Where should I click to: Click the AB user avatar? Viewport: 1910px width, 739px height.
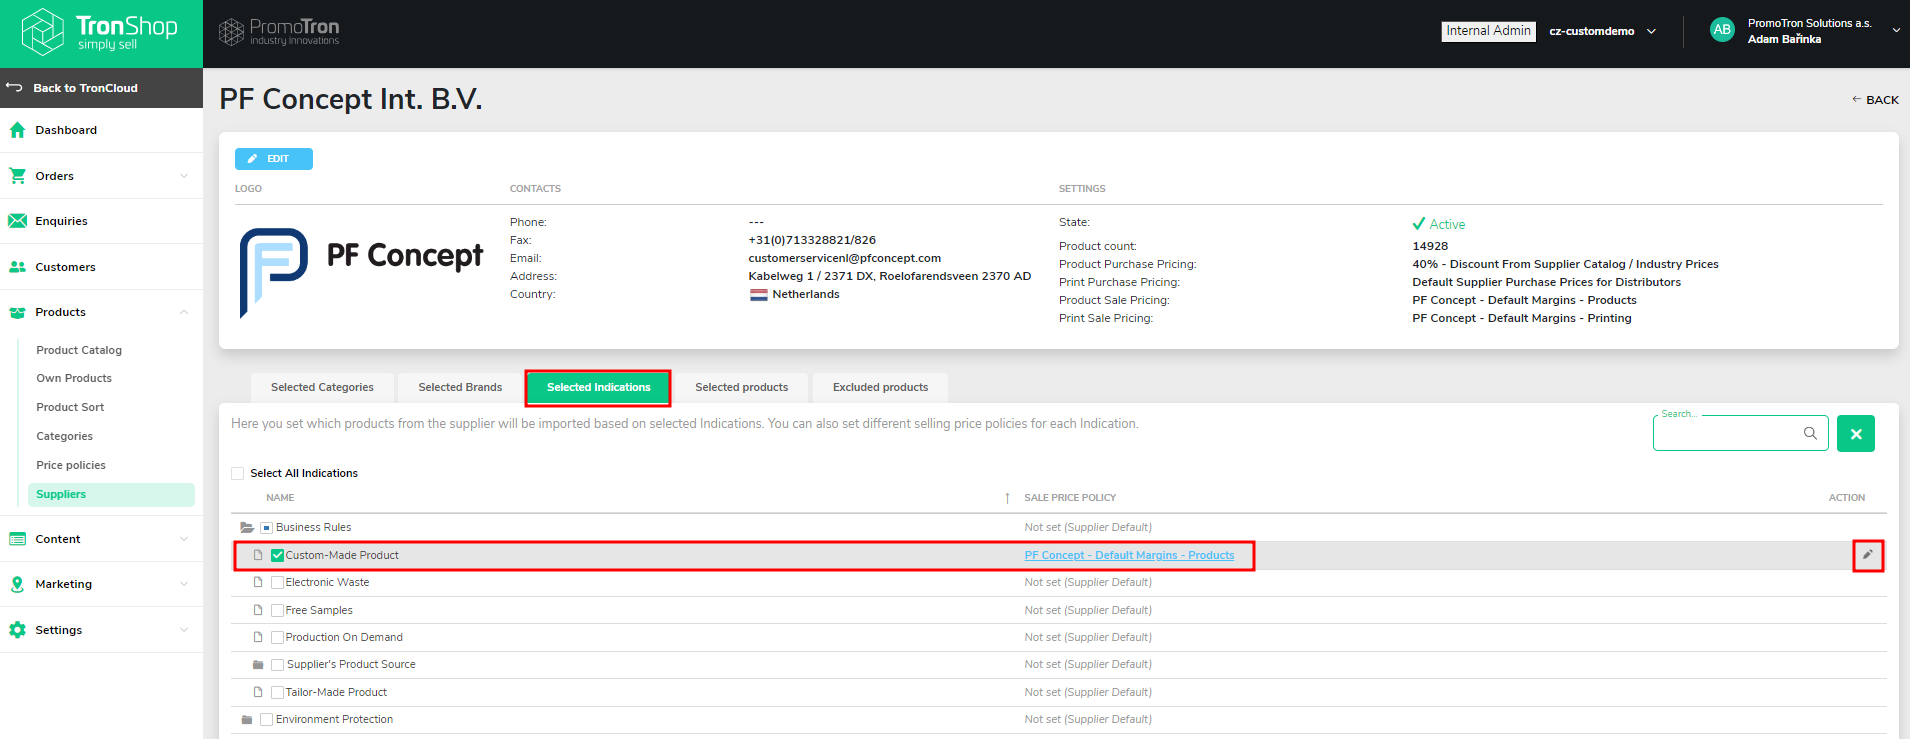[1722, 30]
